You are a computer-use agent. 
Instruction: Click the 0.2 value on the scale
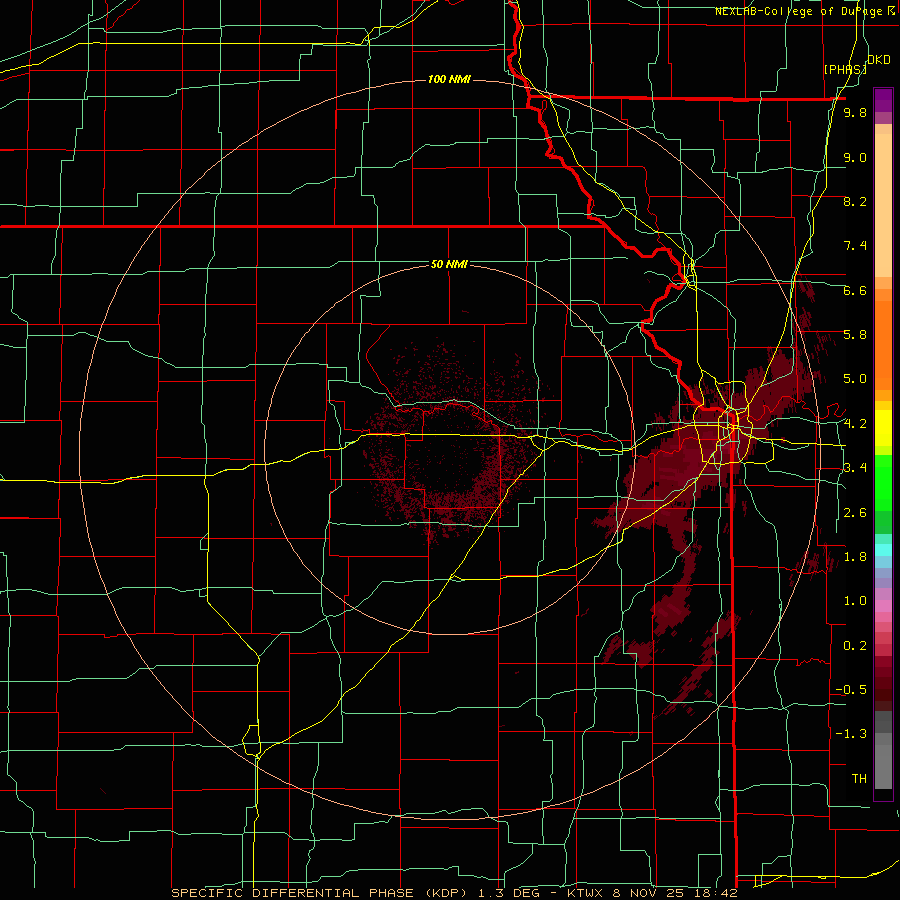[x=855, y=646]
